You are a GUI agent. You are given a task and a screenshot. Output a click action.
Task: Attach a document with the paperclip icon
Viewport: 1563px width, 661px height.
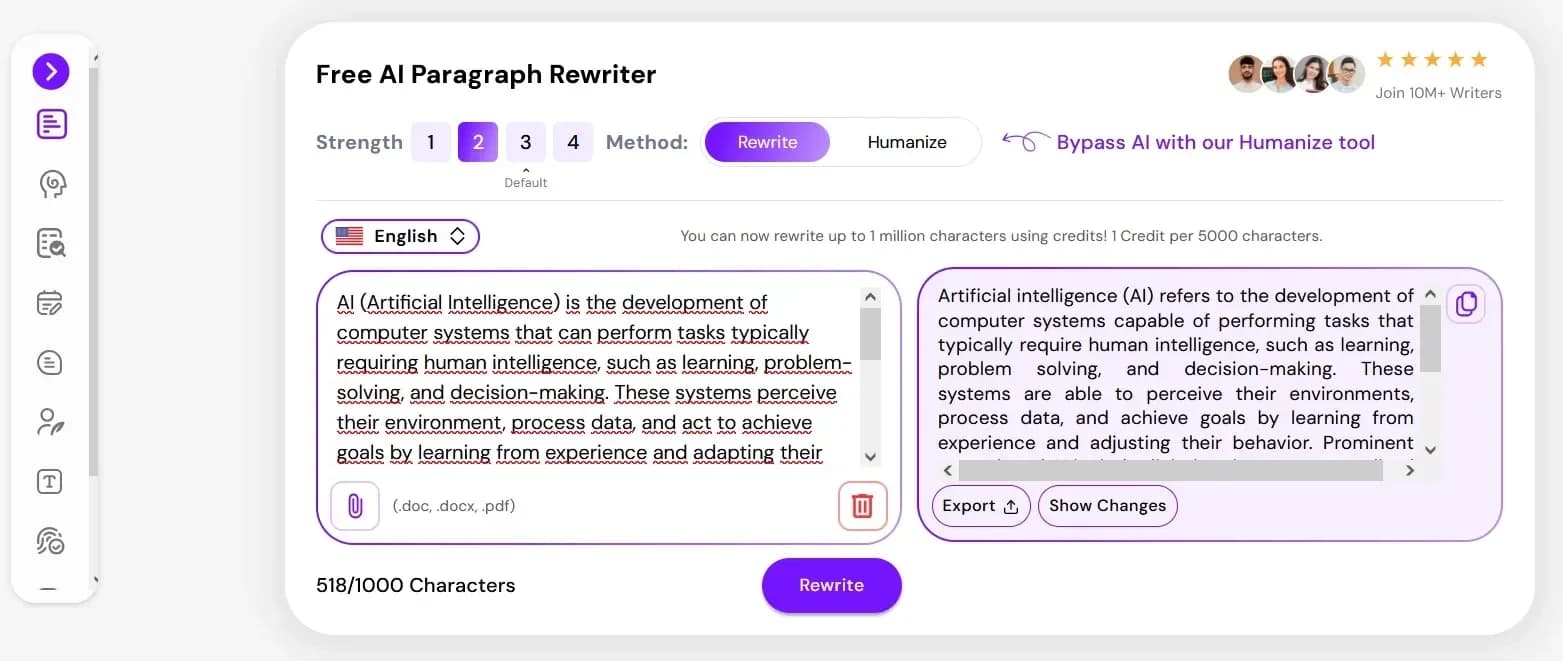pyautogui.click(x=355, y=506)
